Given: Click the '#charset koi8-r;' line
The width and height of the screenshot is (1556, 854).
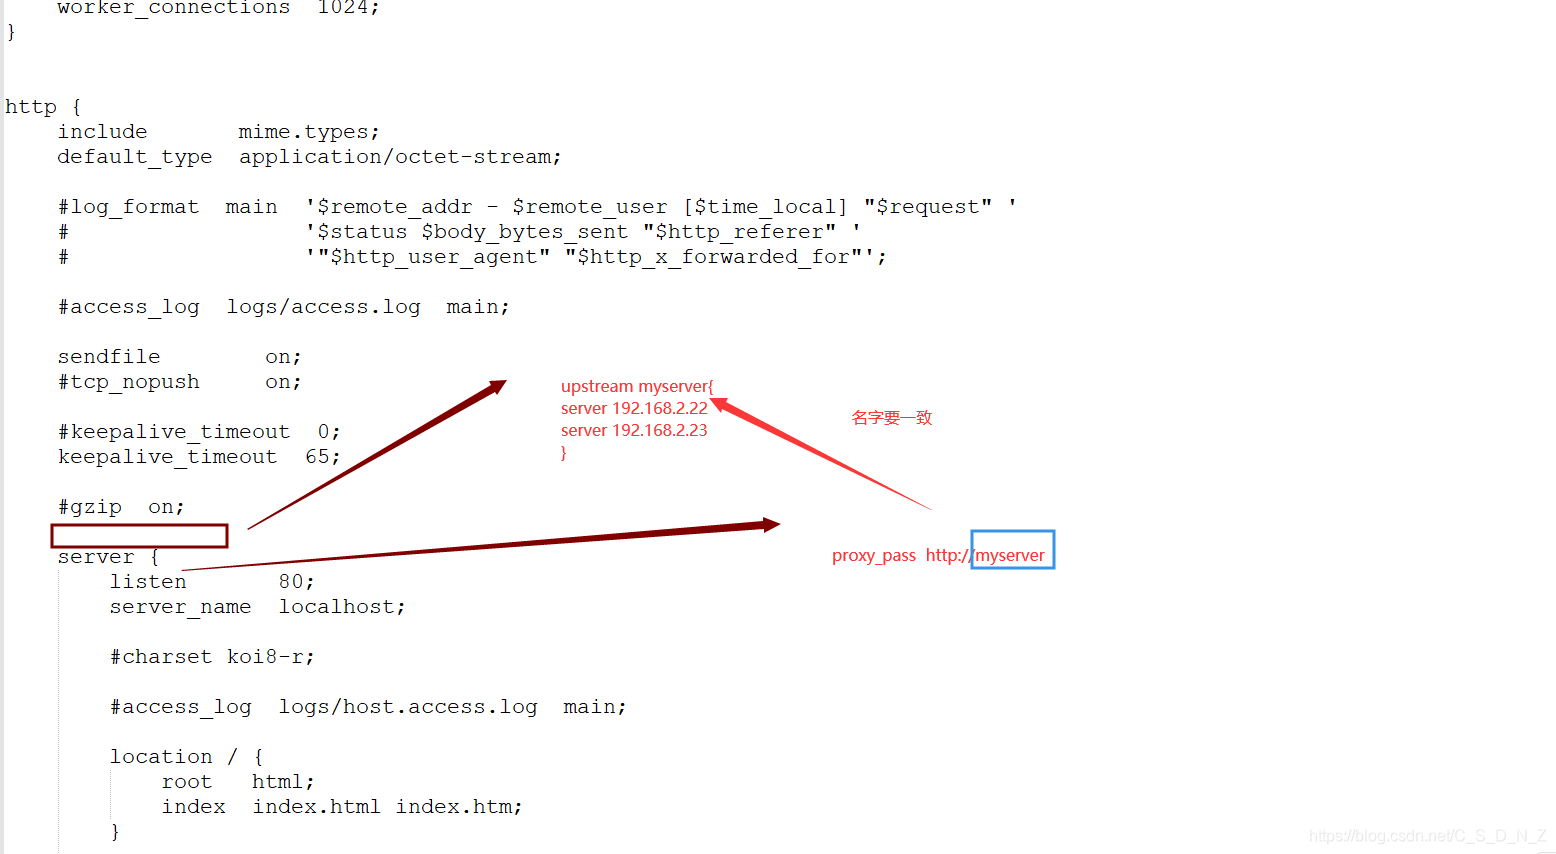Looking at the screenshot, I should click(x=212, y=657).
